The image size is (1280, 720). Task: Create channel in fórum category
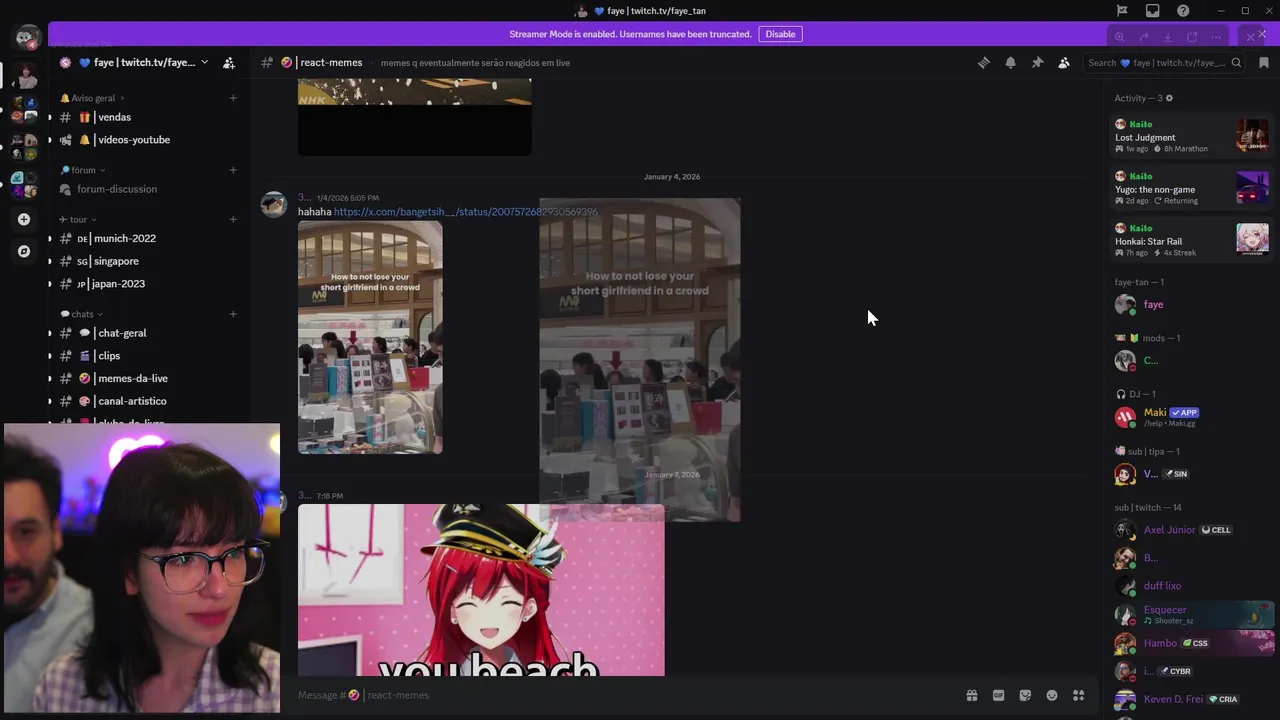point(233,170)
